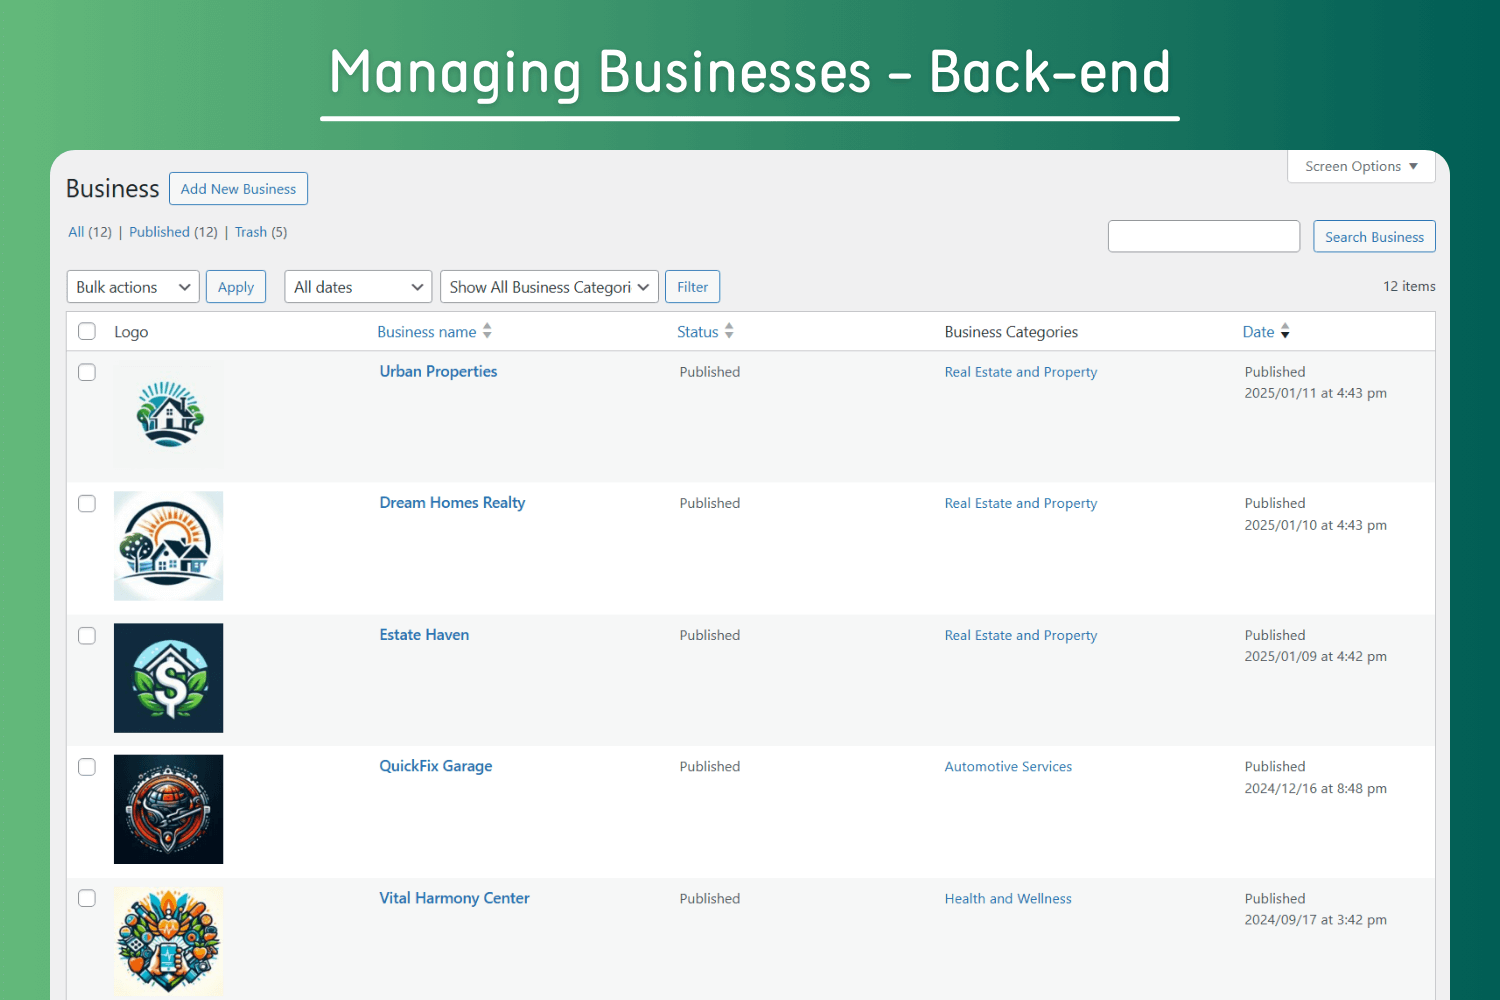Image resolution: width=1500 pixels, height=1000 pixels.
Task: Click the Filter button
Action: 692,287
